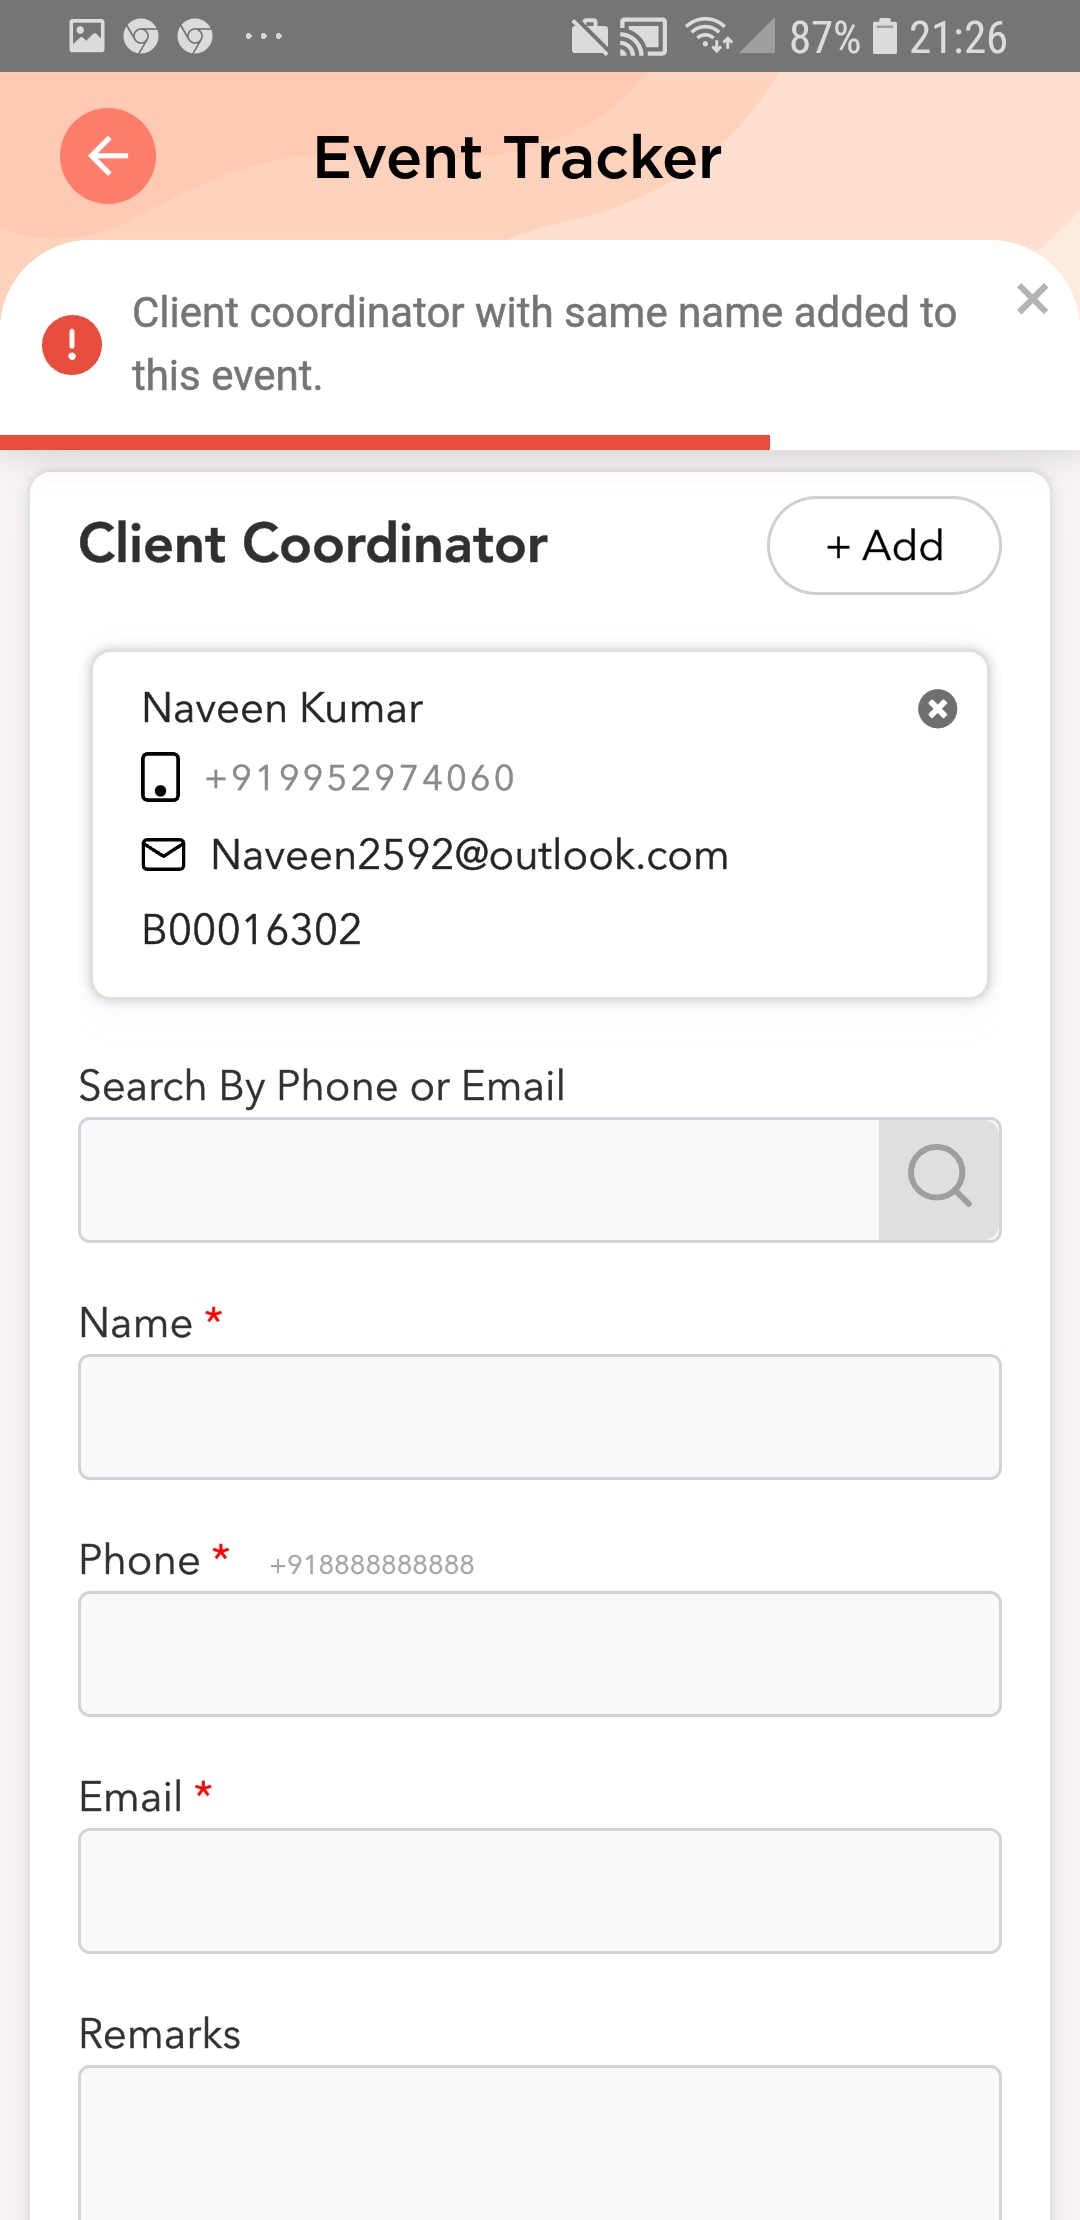Tap the red notification progress bar
Image resolution: width=1080 pixels, height=2220 pixels.
tap(385, 442)
